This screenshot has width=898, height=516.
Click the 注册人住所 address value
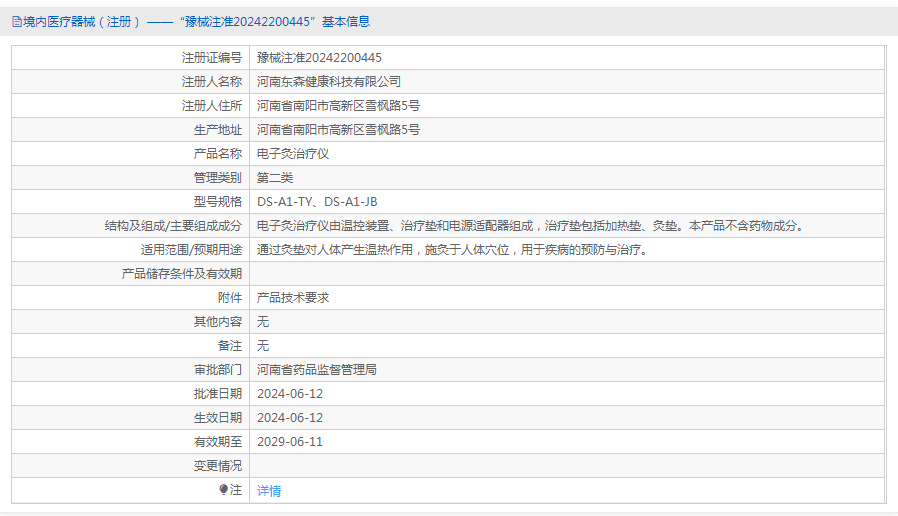point(338,106)
